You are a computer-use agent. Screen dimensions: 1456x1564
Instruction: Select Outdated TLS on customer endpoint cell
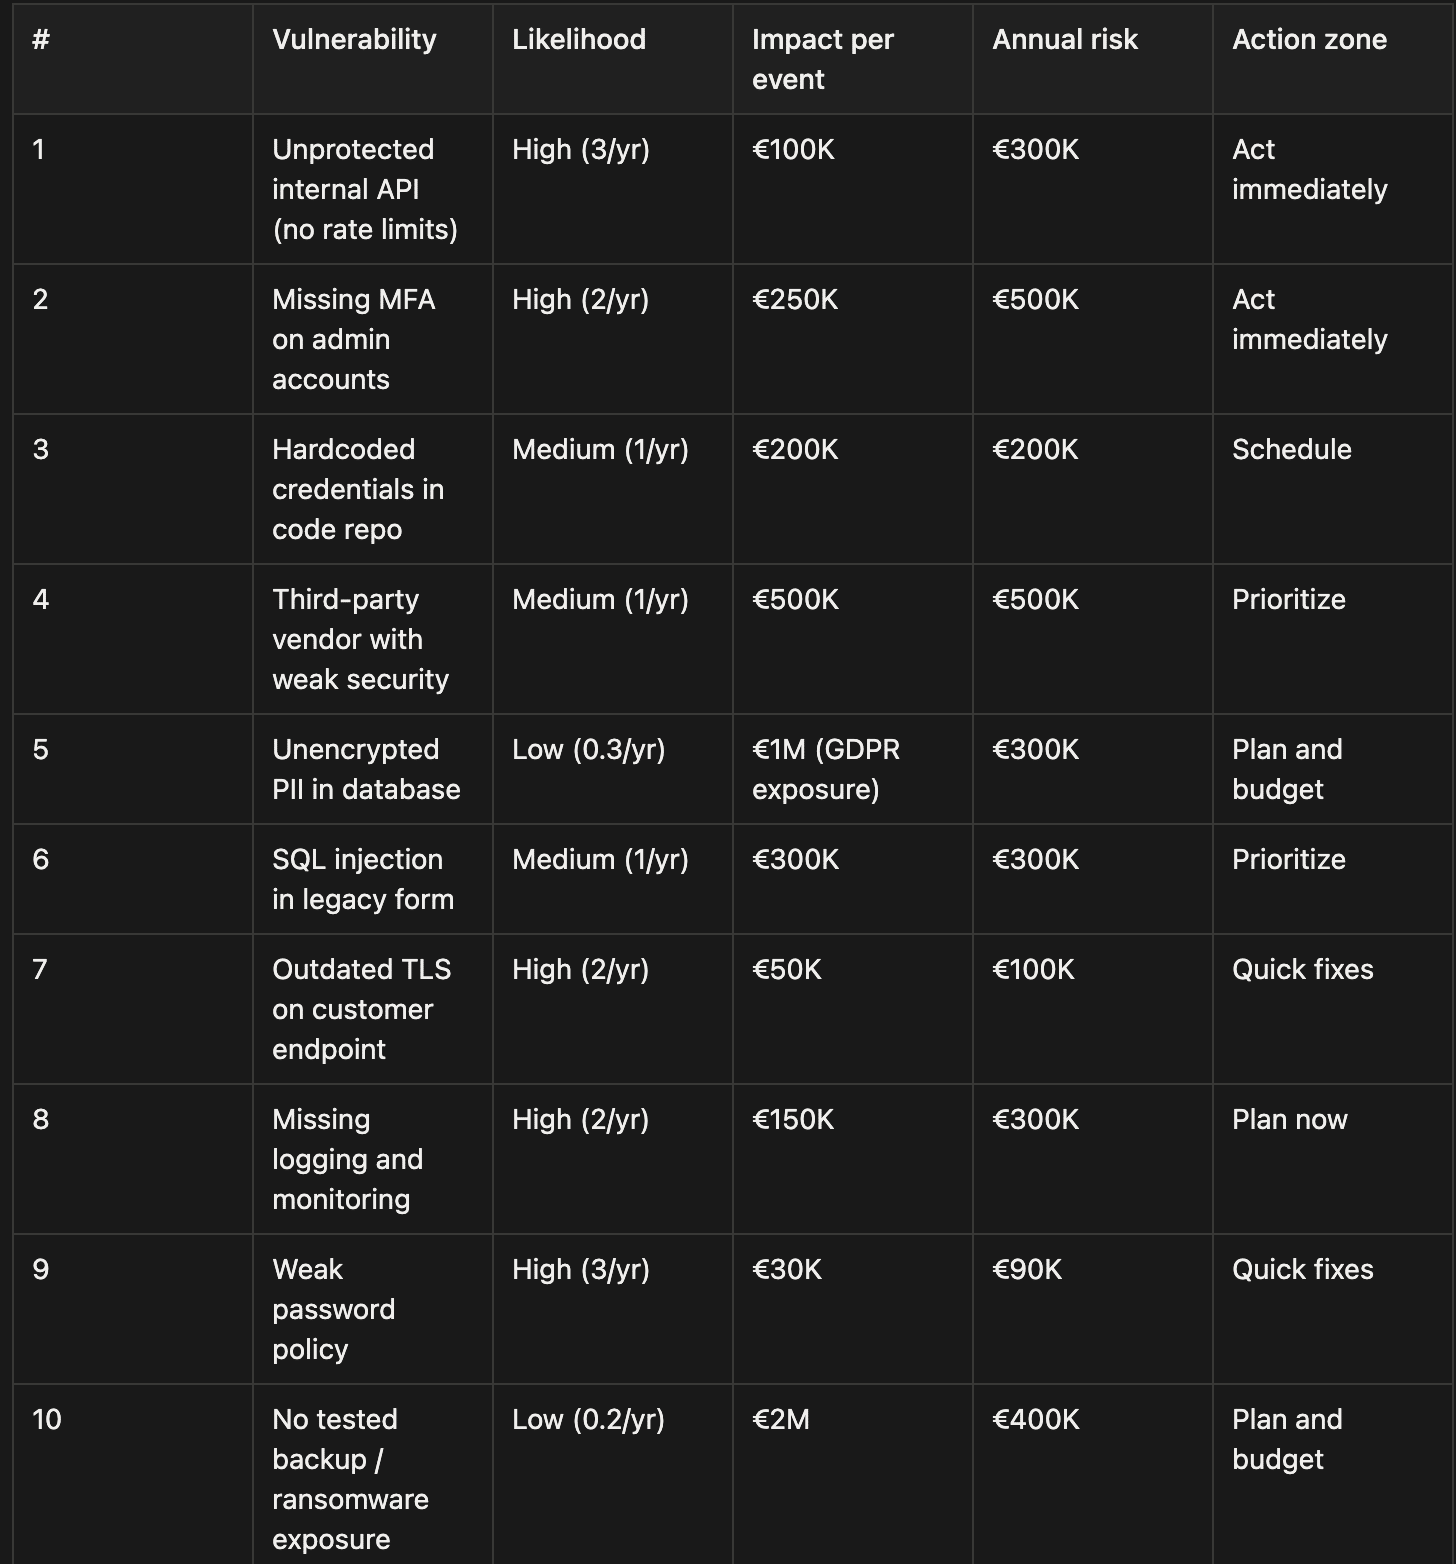(x=361, y=1009)
